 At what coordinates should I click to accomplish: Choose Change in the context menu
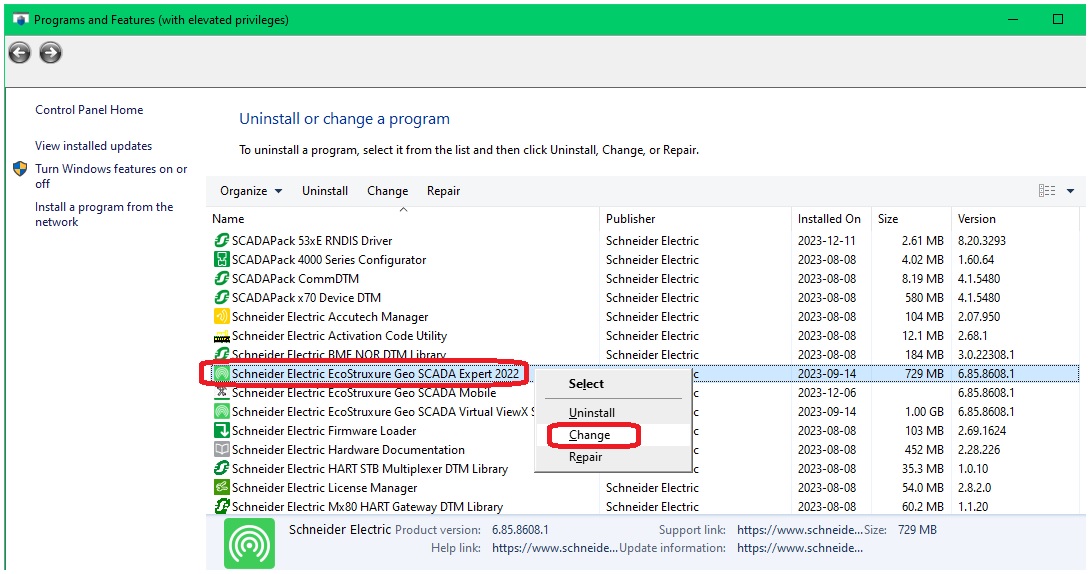pyautogui.click(x=589, y=435)
